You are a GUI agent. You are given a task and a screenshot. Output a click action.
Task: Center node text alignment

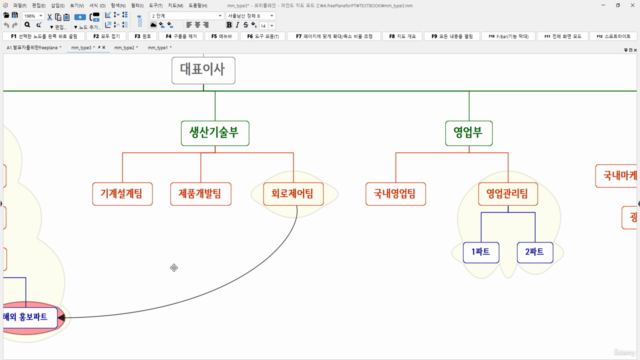point(198,25)
